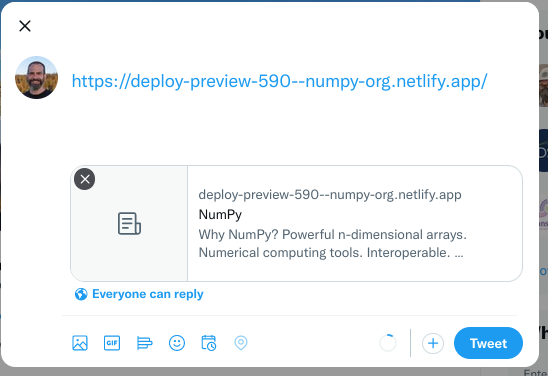
Task: Add another tweet with the plus button
Action: point(433,343)
